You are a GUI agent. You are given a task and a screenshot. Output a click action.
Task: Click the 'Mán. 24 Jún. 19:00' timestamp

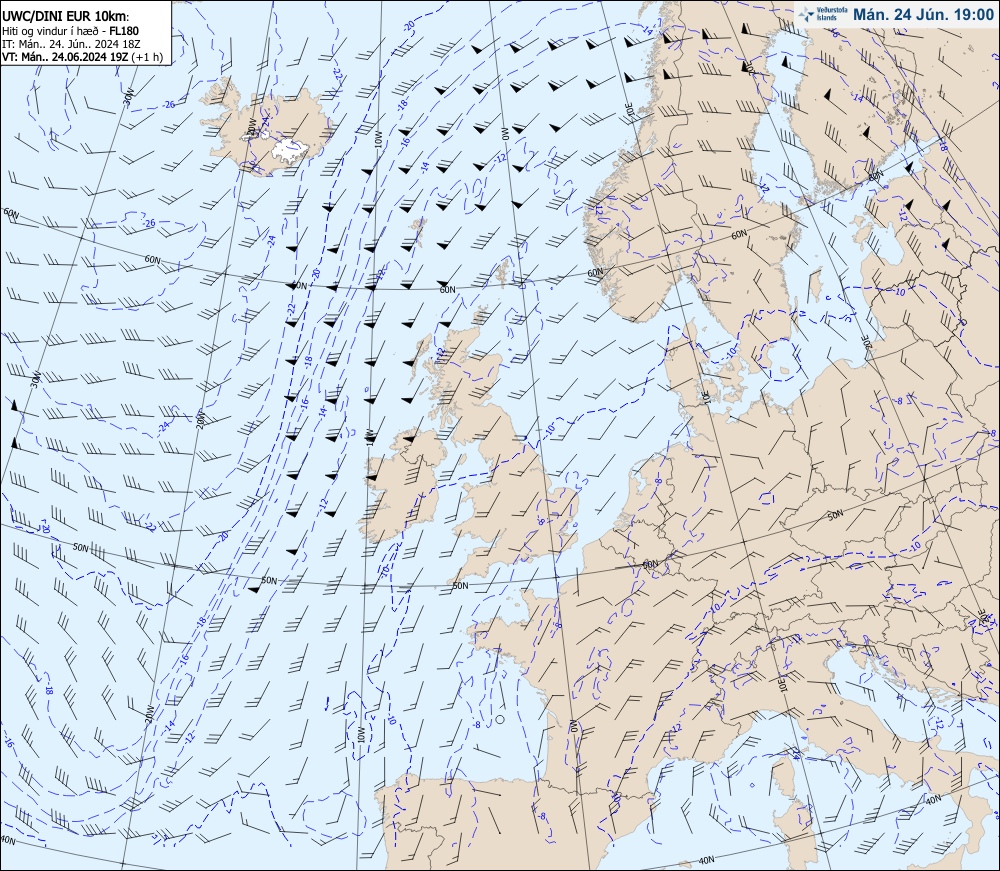pyautogui.click(x=923, y=14)
